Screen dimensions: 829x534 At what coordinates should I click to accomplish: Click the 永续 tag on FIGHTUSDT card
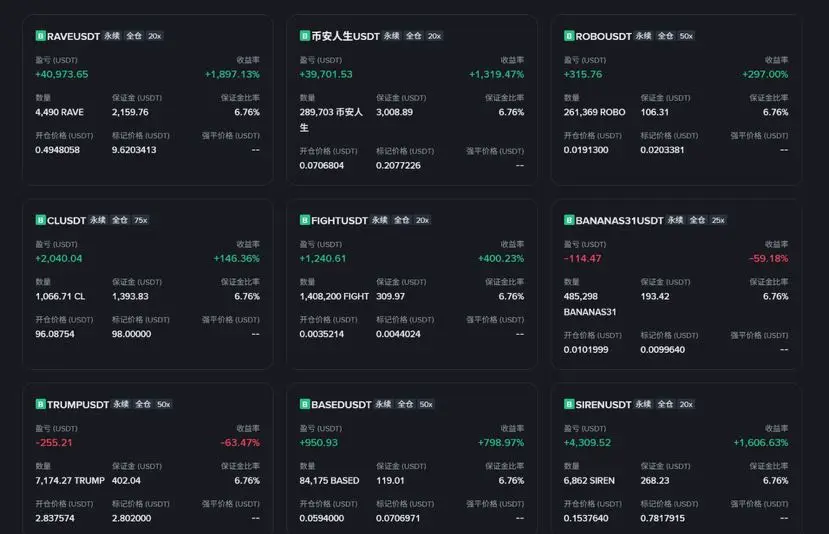379,220
